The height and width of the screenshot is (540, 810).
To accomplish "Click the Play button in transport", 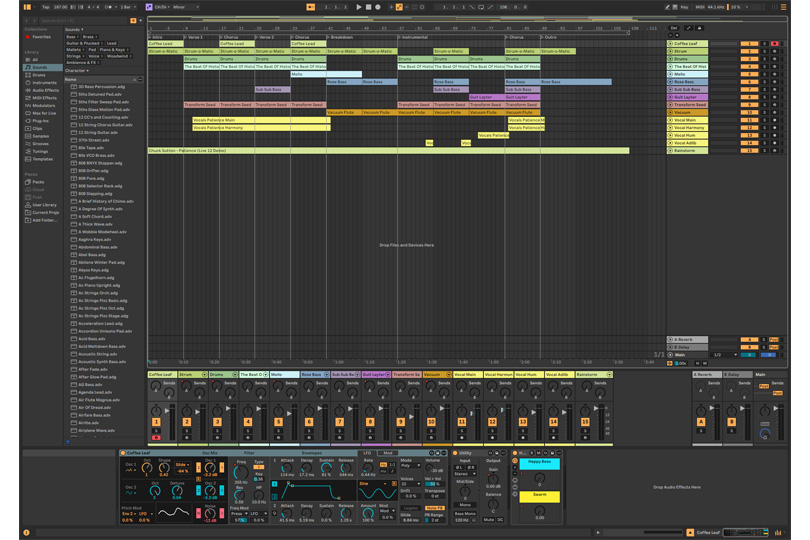I will (x=359, y=7).
